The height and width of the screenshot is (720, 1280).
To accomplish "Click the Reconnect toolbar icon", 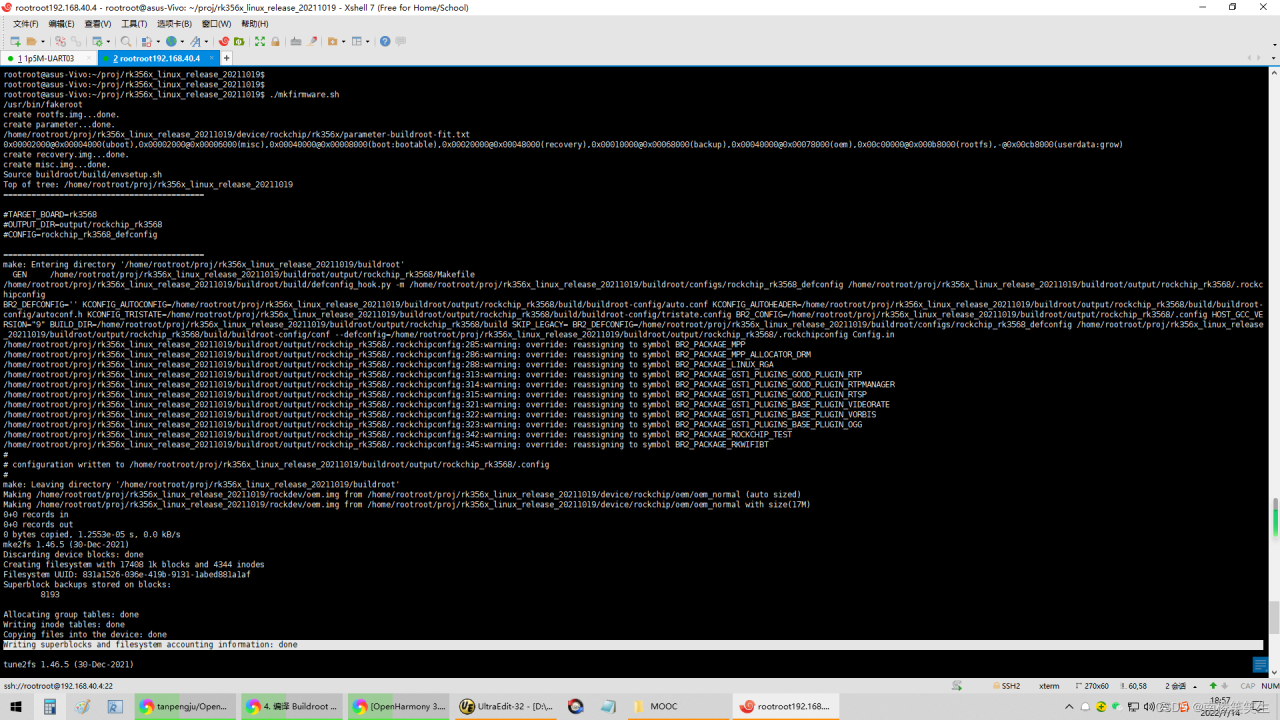I will (76, 42).
